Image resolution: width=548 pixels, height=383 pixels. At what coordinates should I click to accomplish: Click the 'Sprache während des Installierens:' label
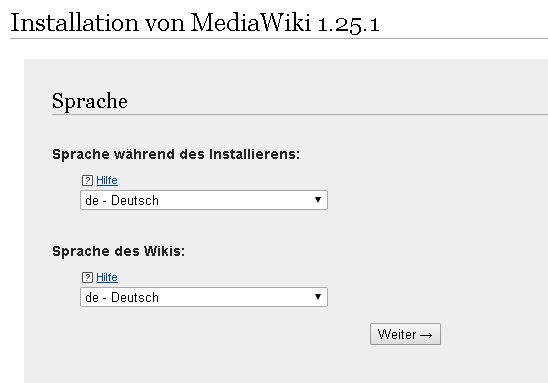click(176, 154)
